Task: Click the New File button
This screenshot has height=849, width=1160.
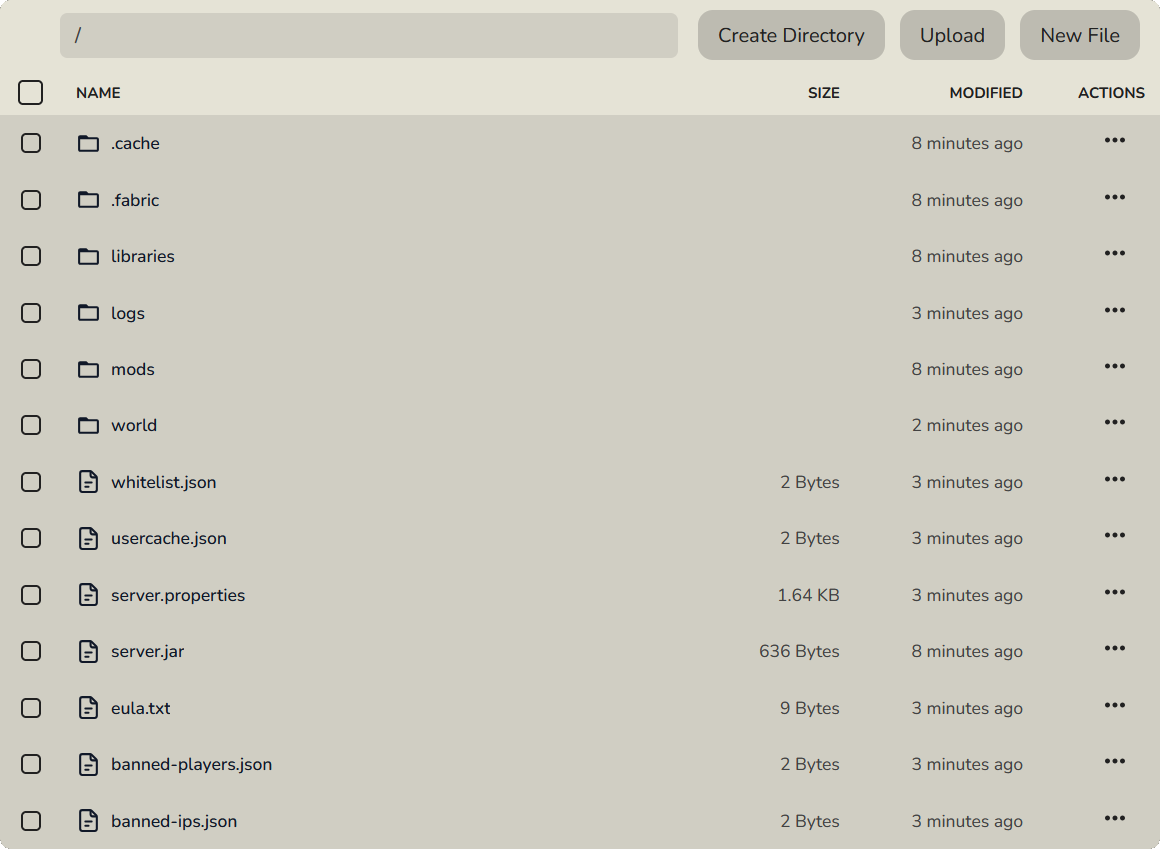Action: (1079, 35)
